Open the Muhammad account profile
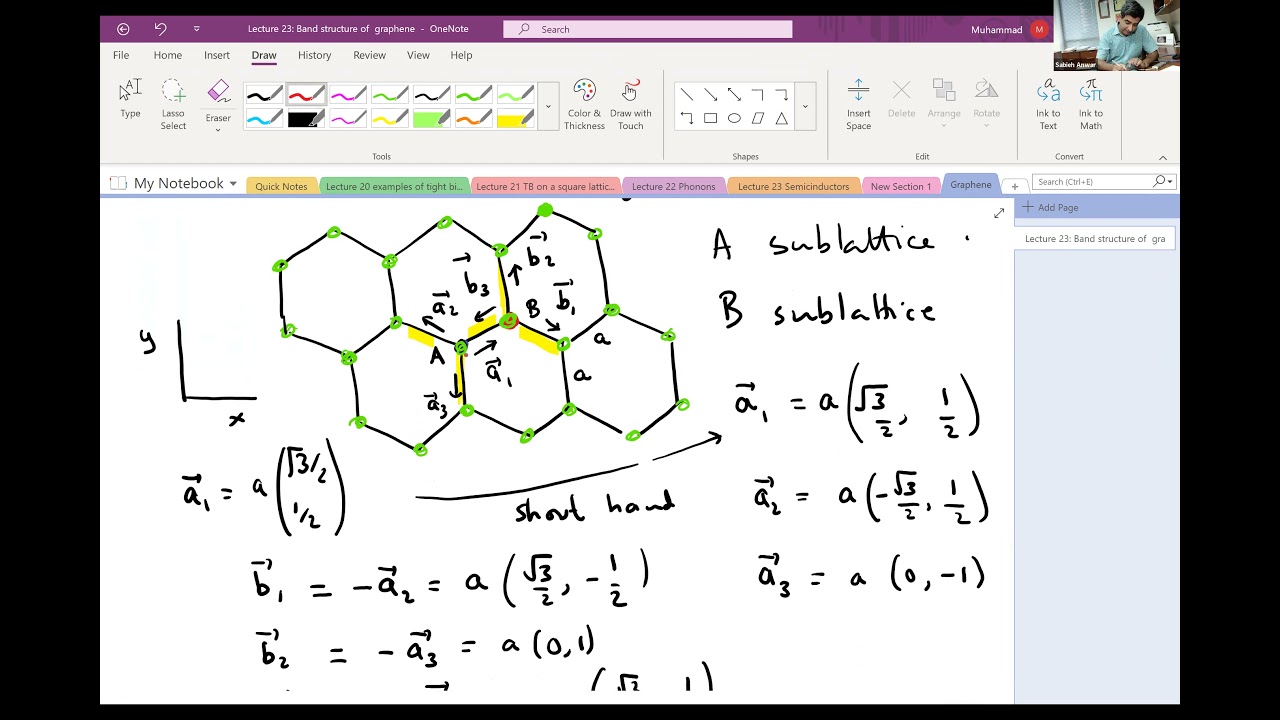Viewport: 1280px width, 720px height. (x=1010, y=29)
